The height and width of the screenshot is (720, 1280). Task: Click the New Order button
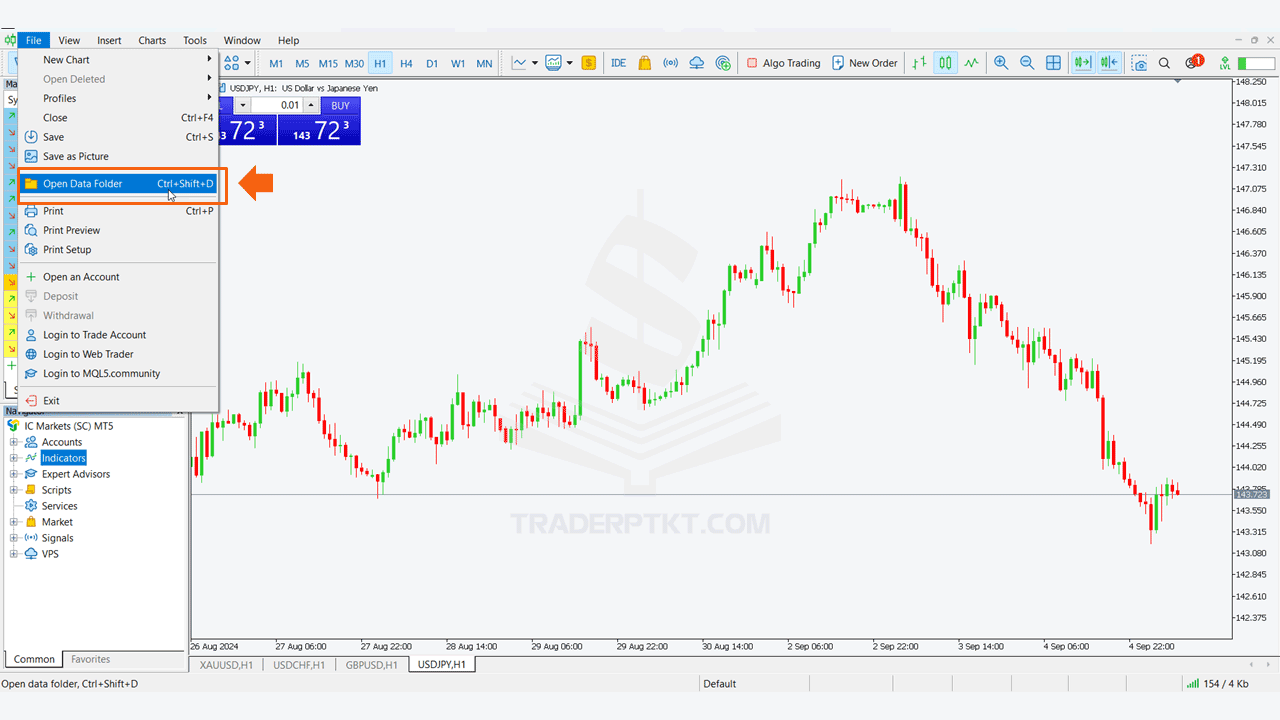(x=865, y=63)
